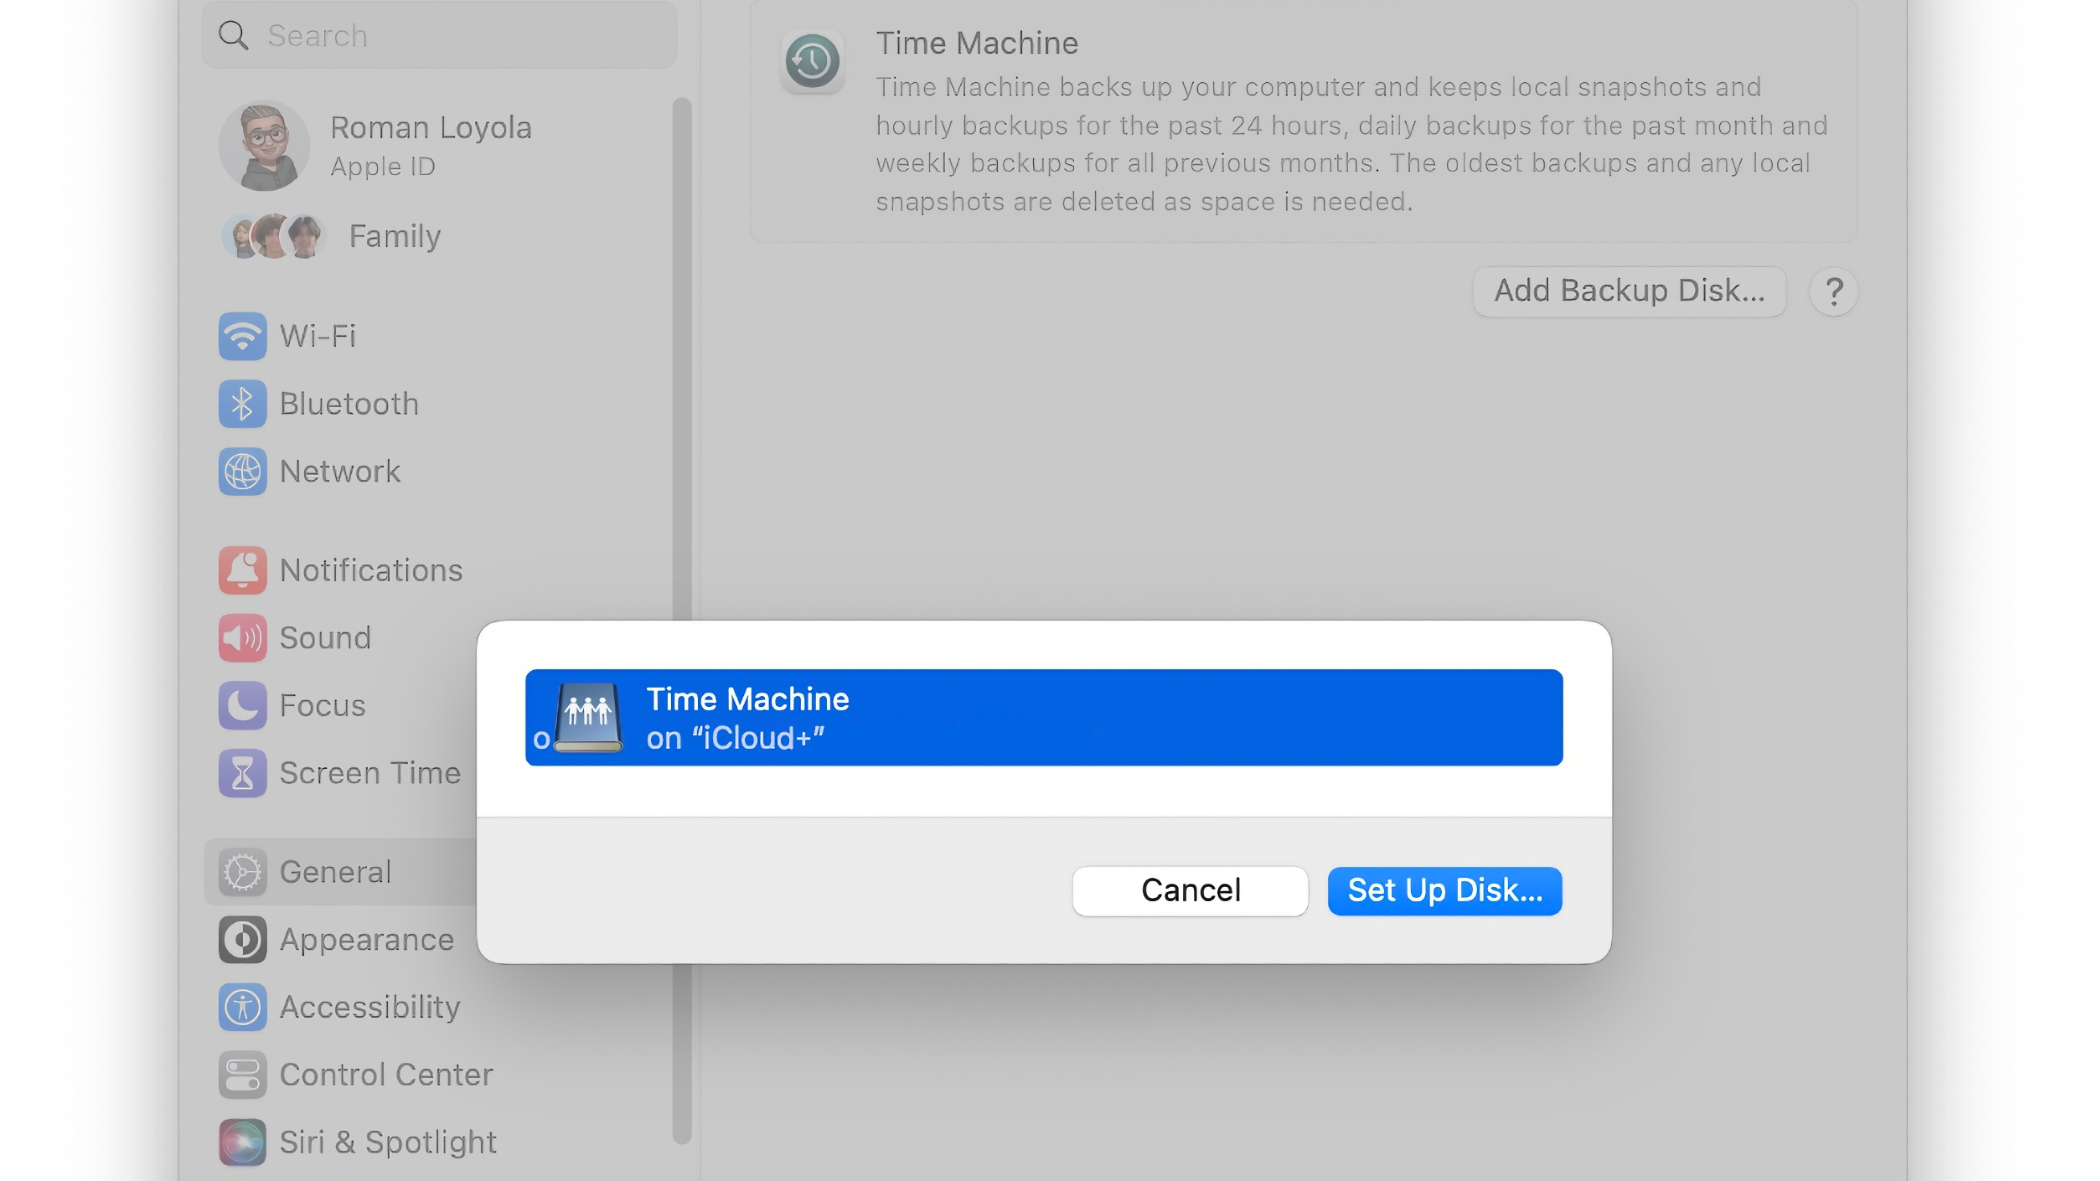Screen dimensions: 2100x1181
Task: Click Cancel to dismiss the dialog
Action: tap(1188, 890)
